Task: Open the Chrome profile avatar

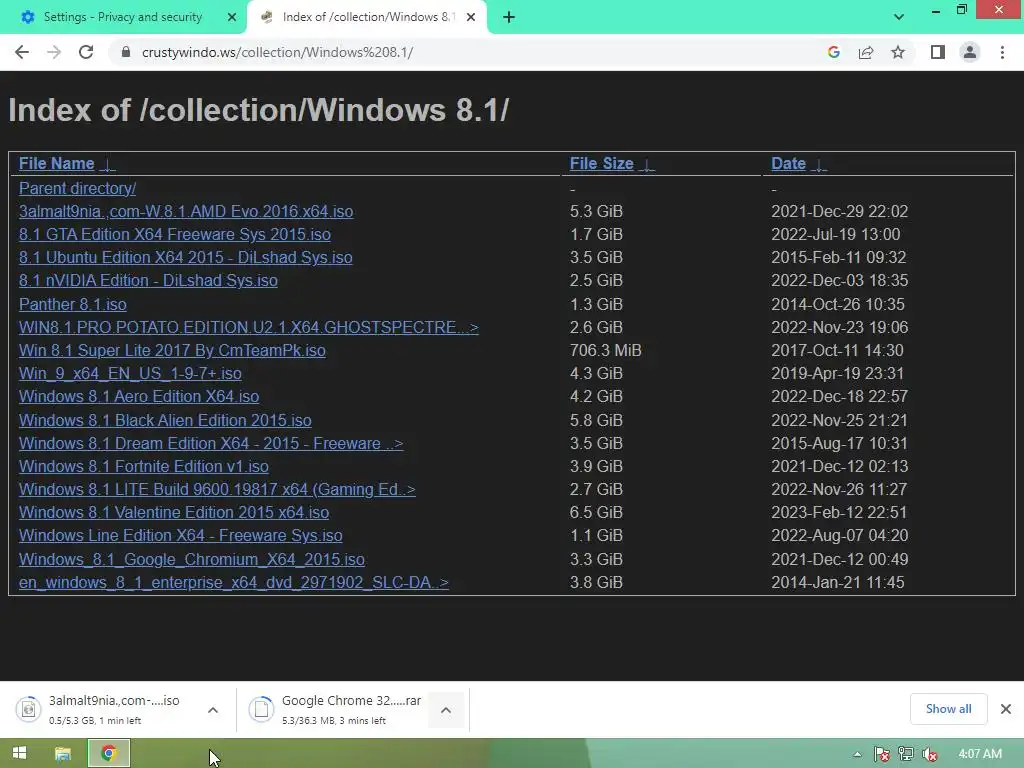Action: pos(970,52)
